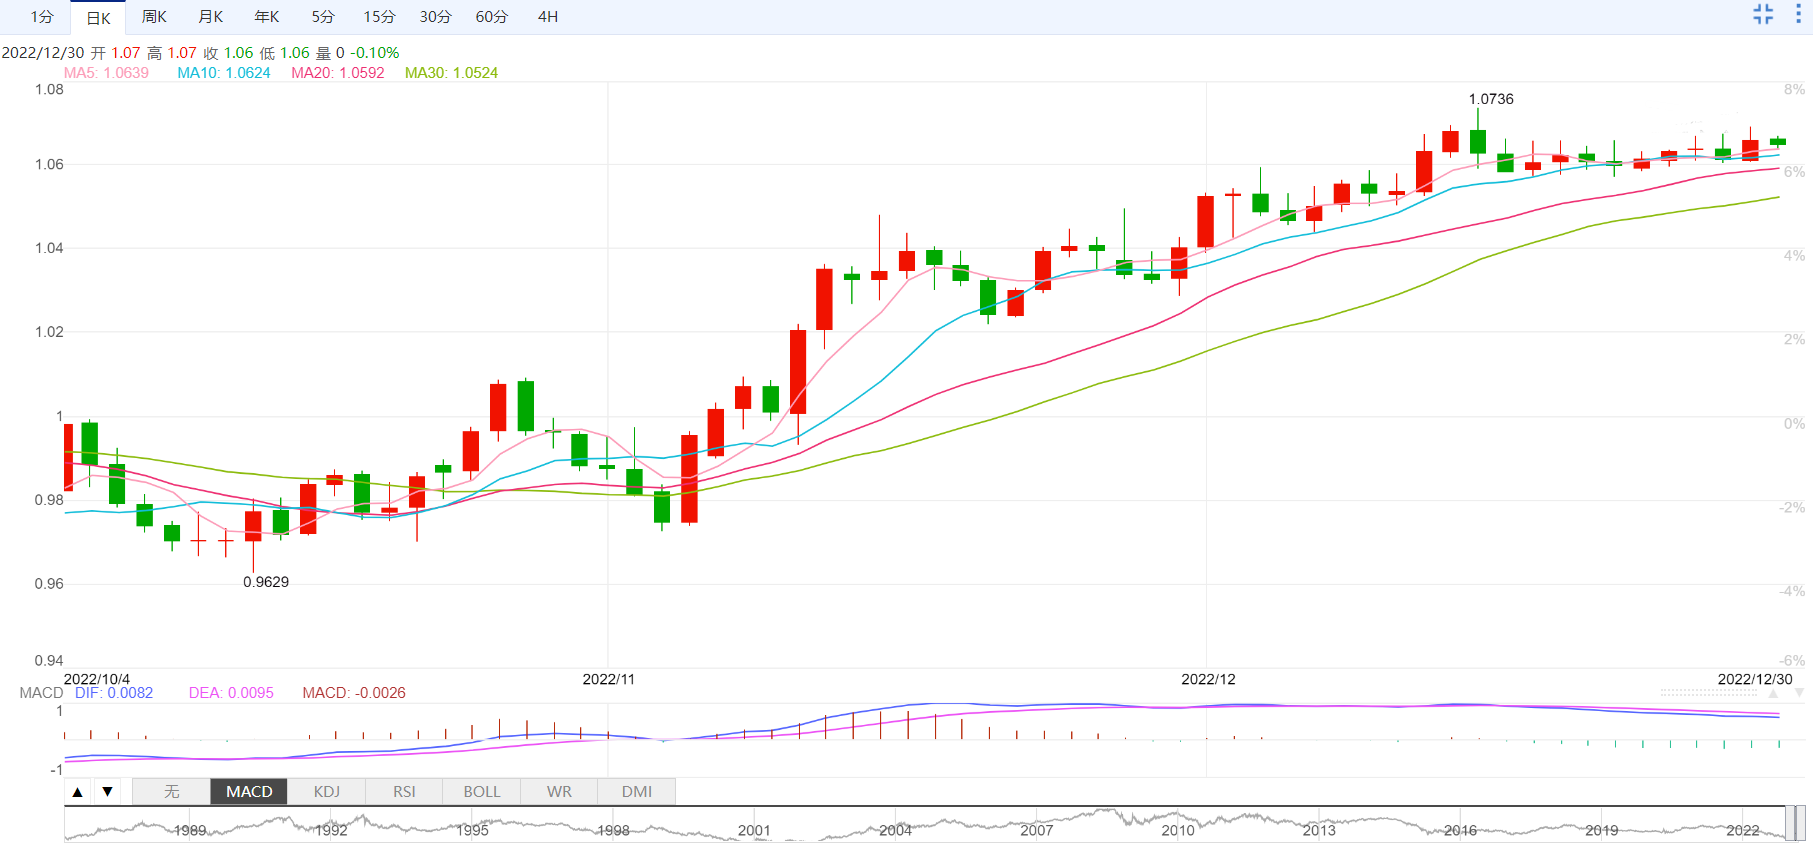Click the gray up triangle under 2022/12/30

pyautogui.click(x=1773, y=693)
